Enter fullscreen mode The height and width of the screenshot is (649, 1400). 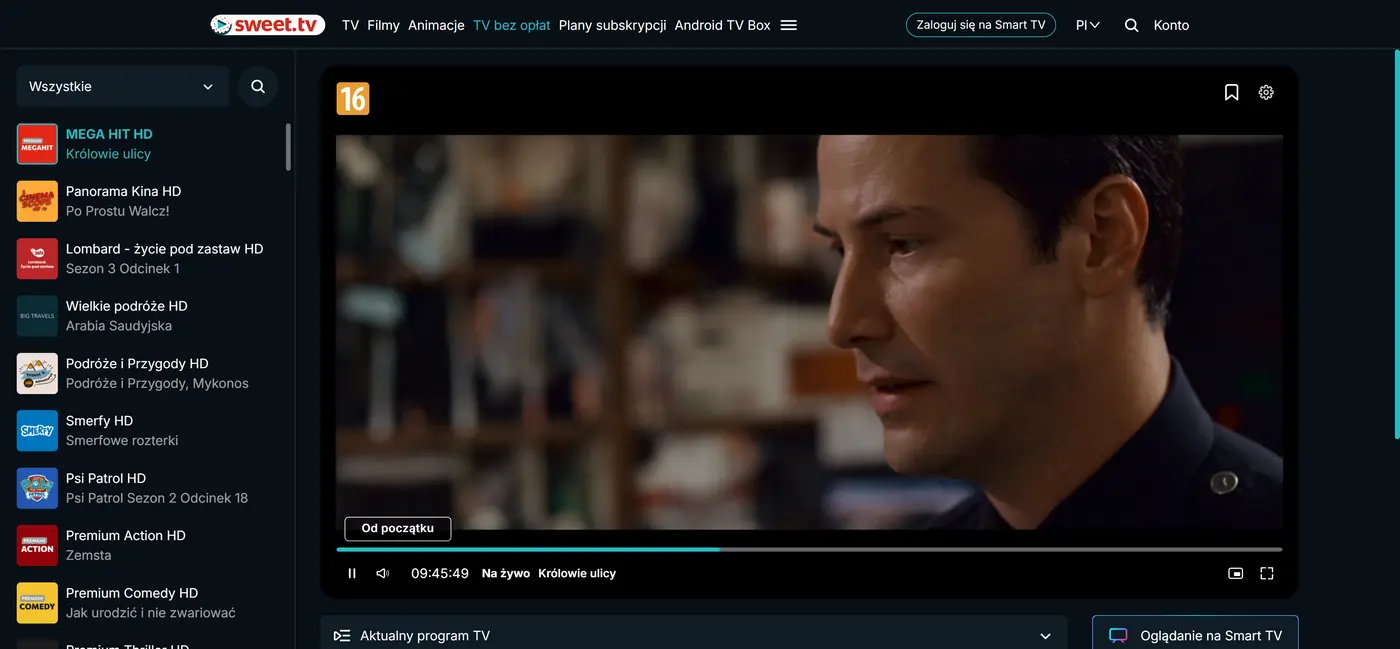[1267, 573]
